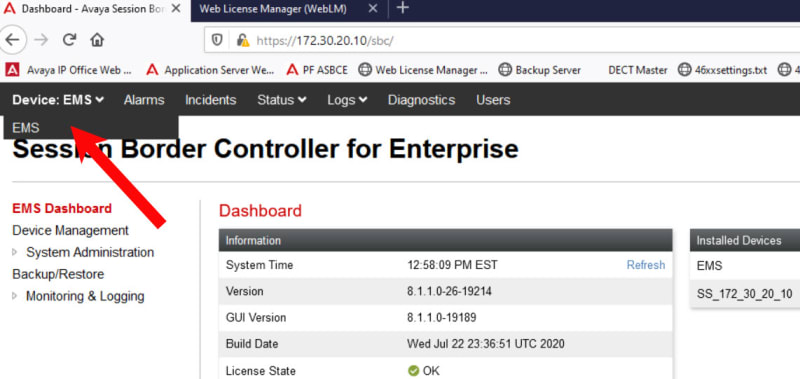Reload the page with the refresh icon
Viewport: 800px width, 379px height.
click(x=69, y=40)
